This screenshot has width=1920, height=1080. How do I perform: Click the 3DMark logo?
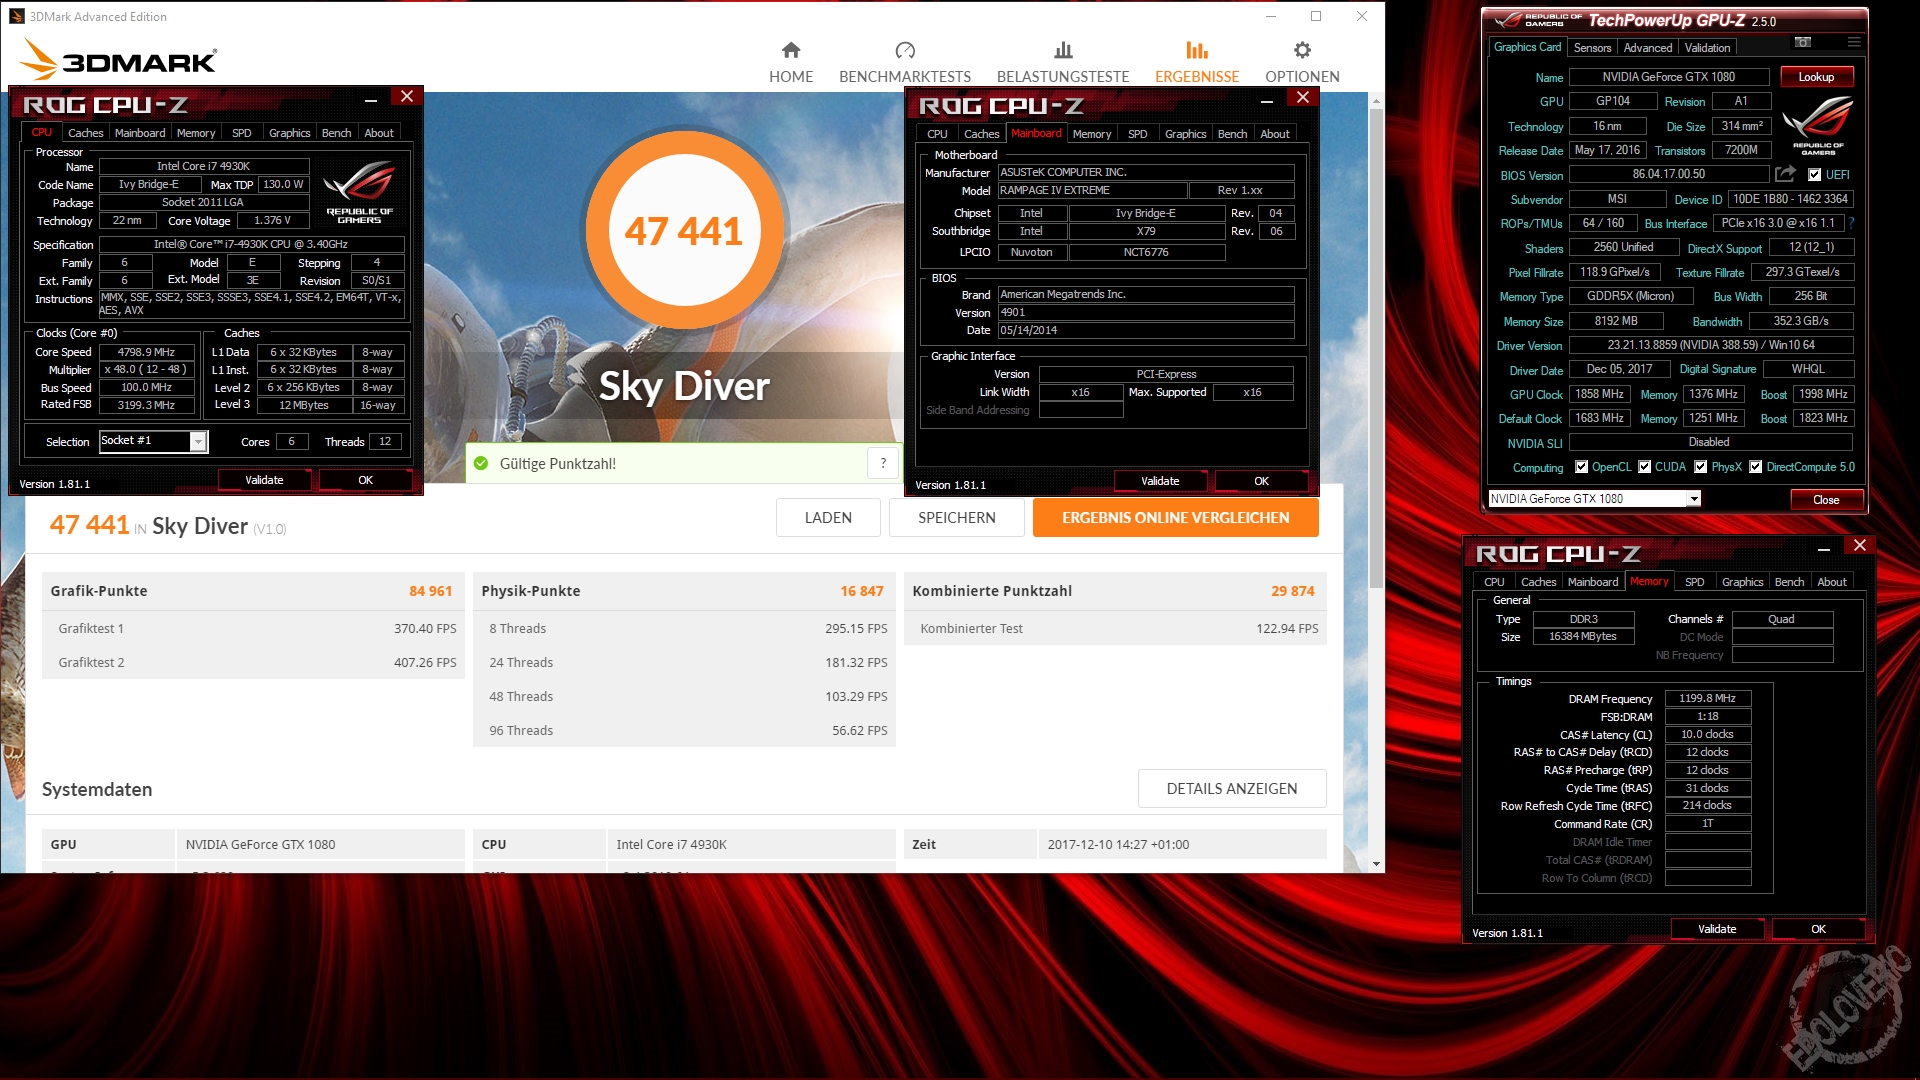pos(118,60)
